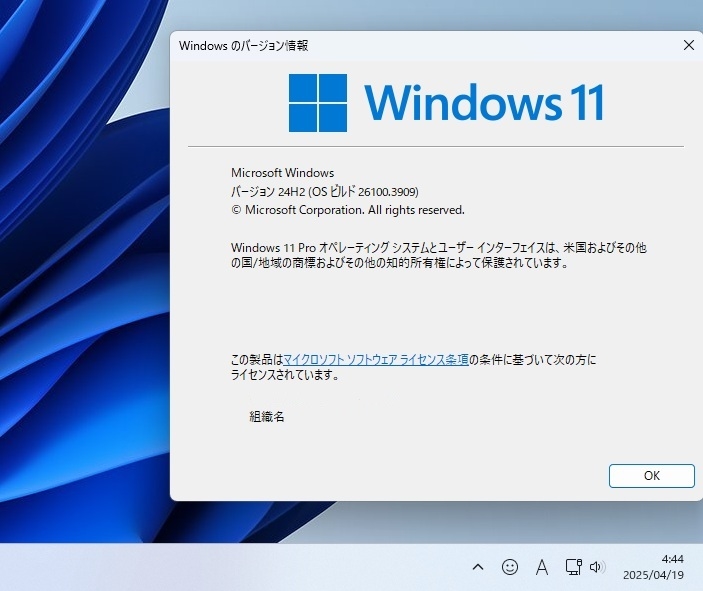Image resolution: width=703 pixels, height=591 pixels.
Task: Click the Microsoft Windows text line
Action: pos(282,173)
